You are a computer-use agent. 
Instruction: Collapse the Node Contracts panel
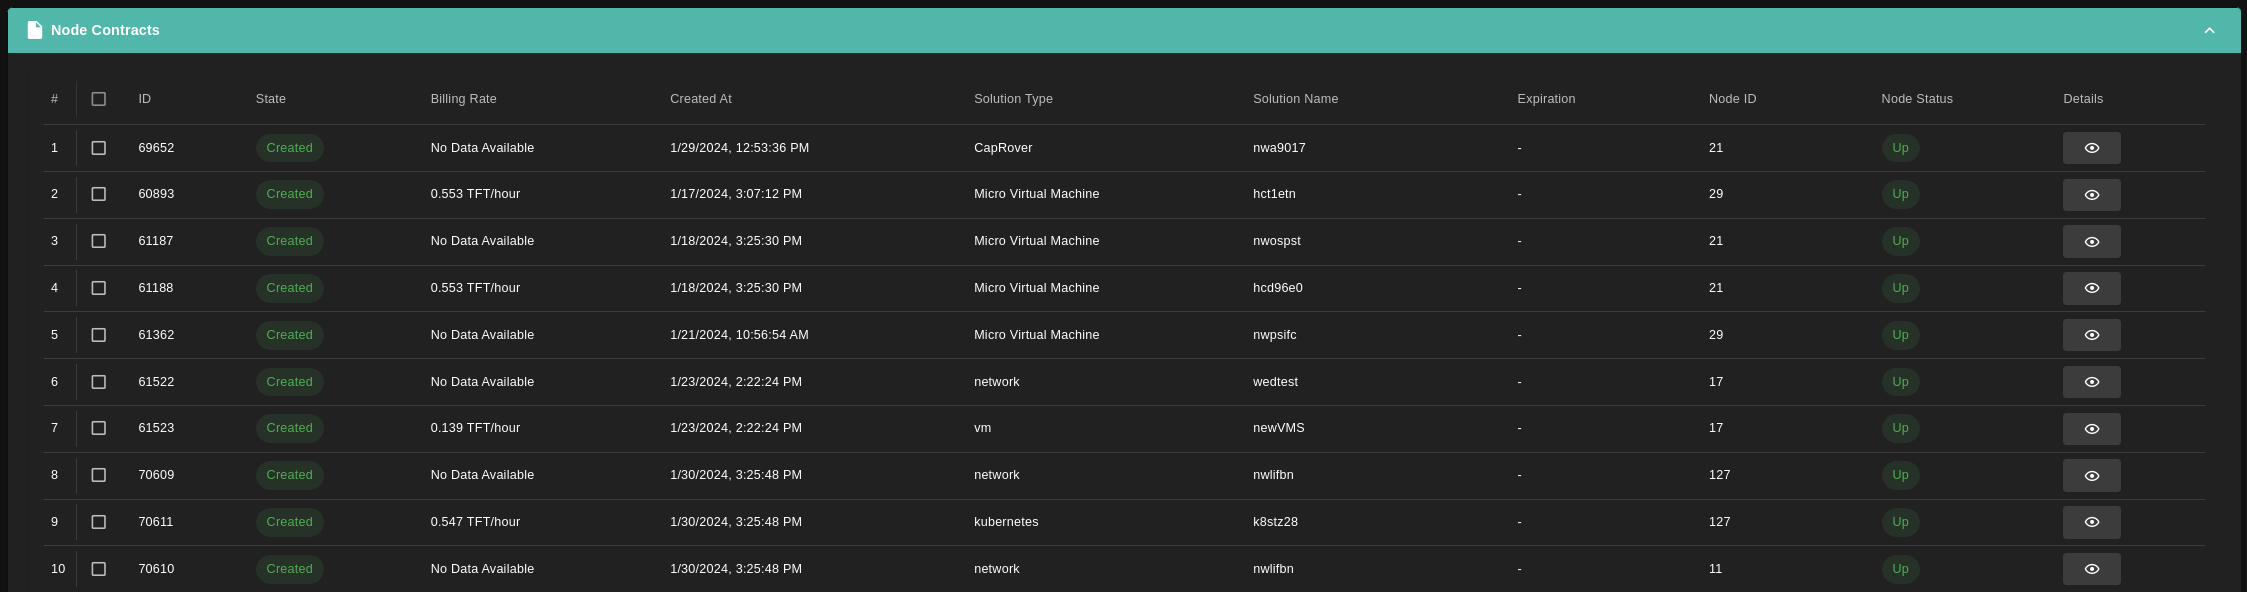pyautogui.click(x=2209, y=30)
